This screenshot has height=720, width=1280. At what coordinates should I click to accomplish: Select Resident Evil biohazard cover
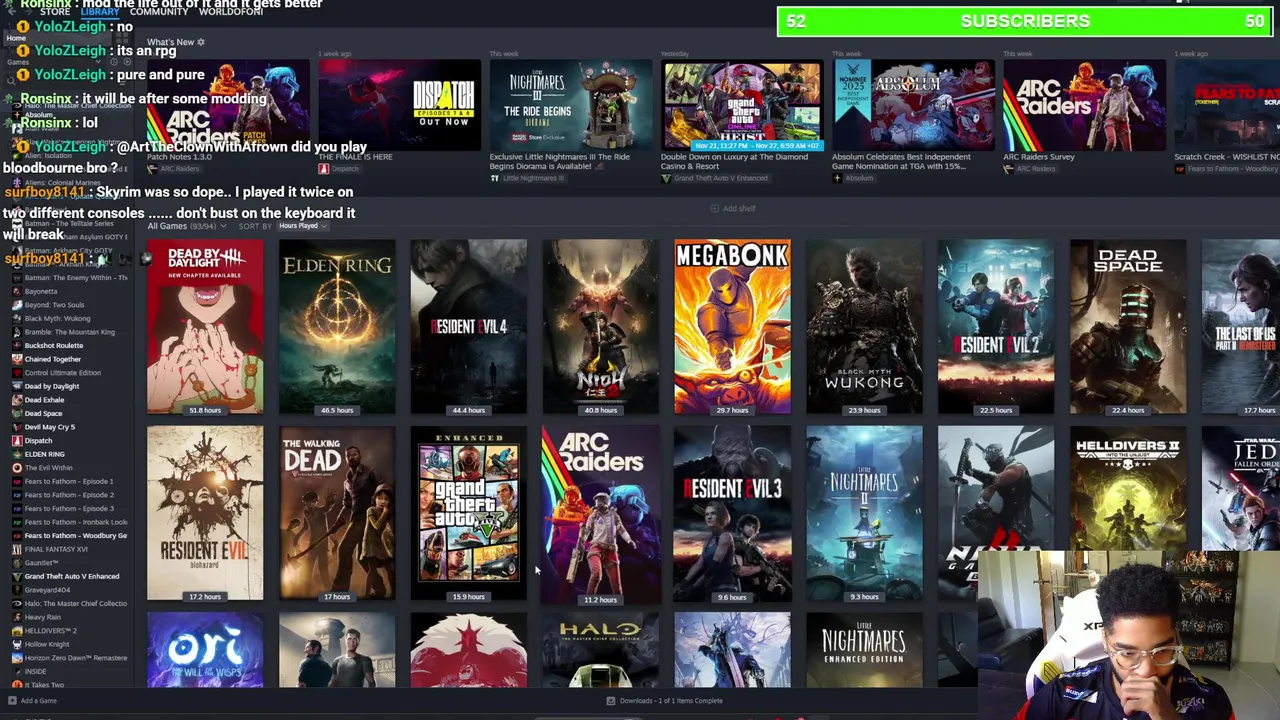click(205, 513)
